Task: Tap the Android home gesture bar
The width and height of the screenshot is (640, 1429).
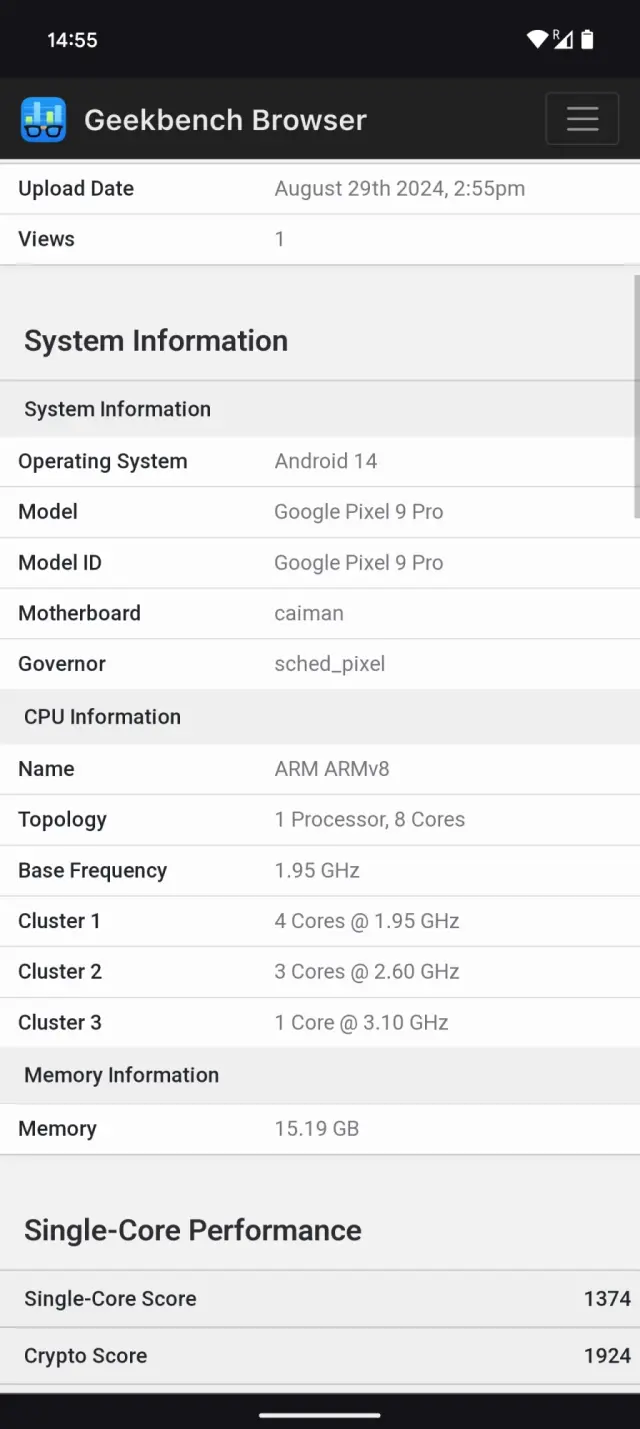Action: [x=320, y=1415]
